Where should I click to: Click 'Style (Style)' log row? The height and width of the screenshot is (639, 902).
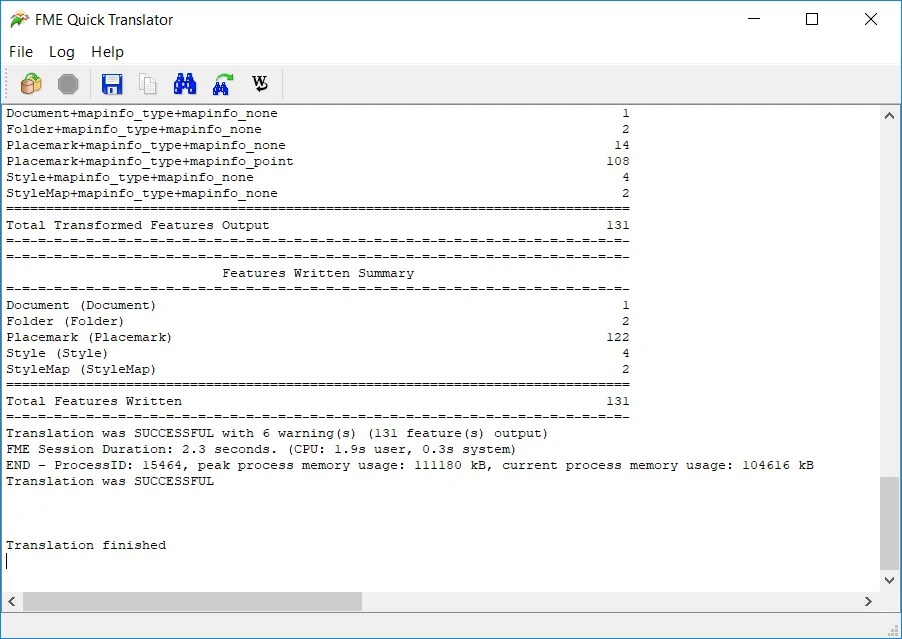tap(318, 353)
